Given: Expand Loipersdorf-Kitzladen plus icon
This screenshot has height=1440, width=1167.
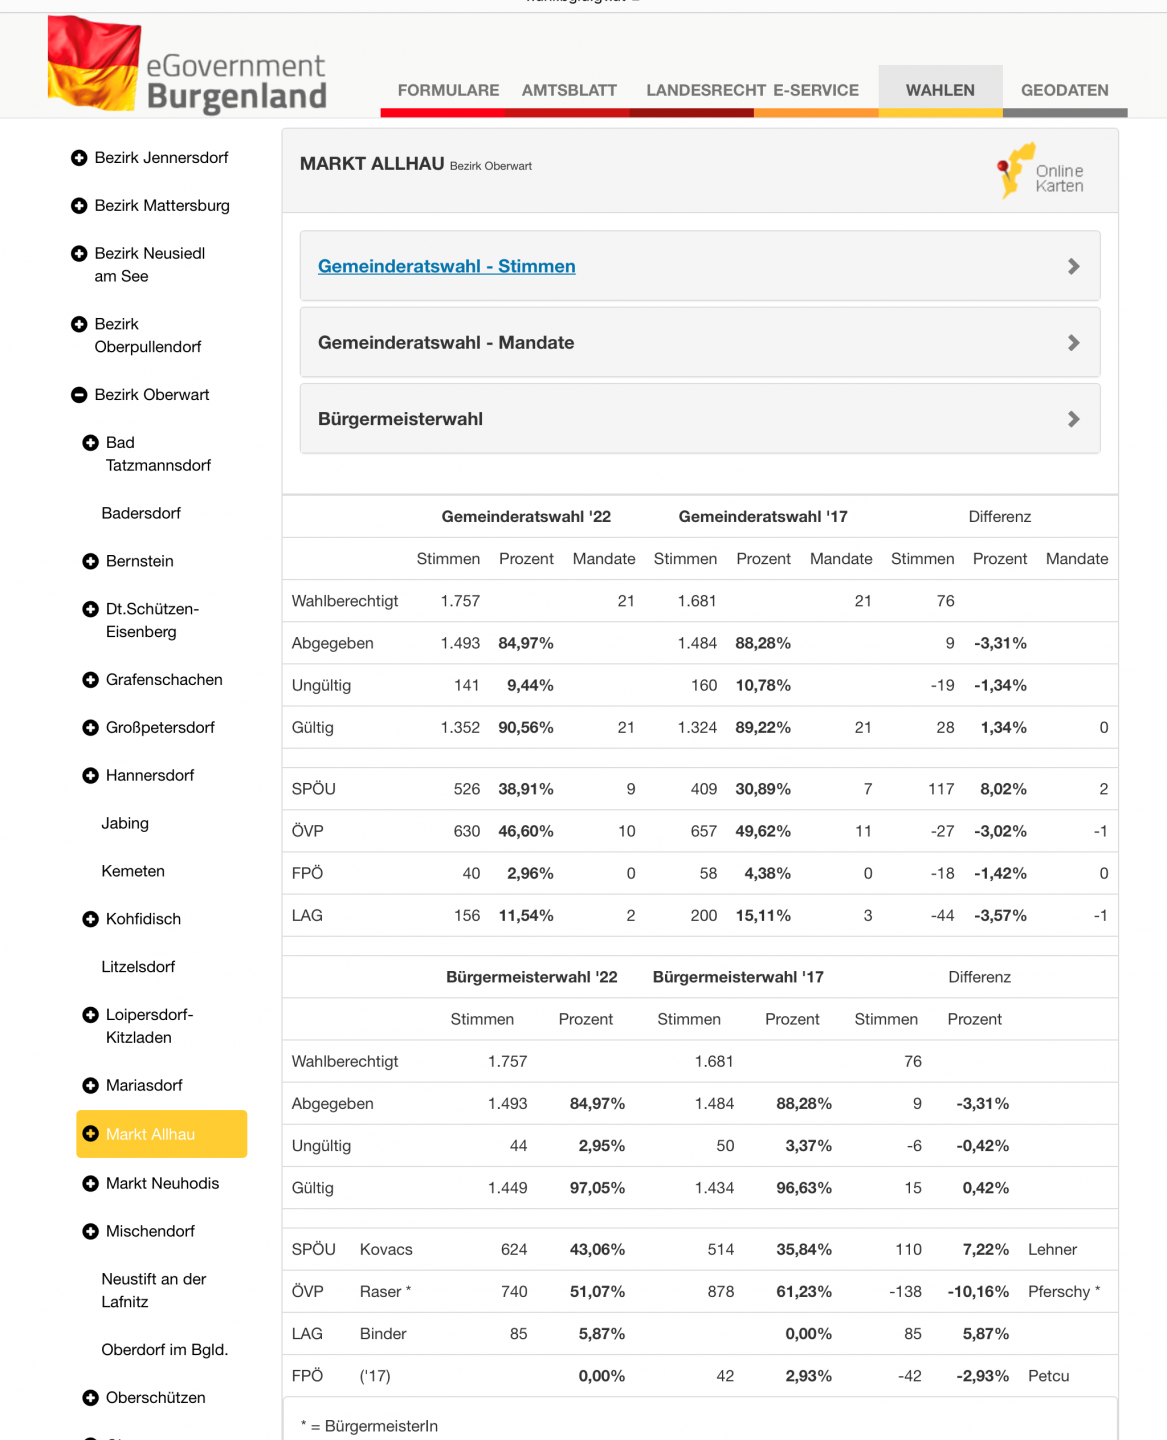Looking at the screenshot, I should click(90, 1015).
